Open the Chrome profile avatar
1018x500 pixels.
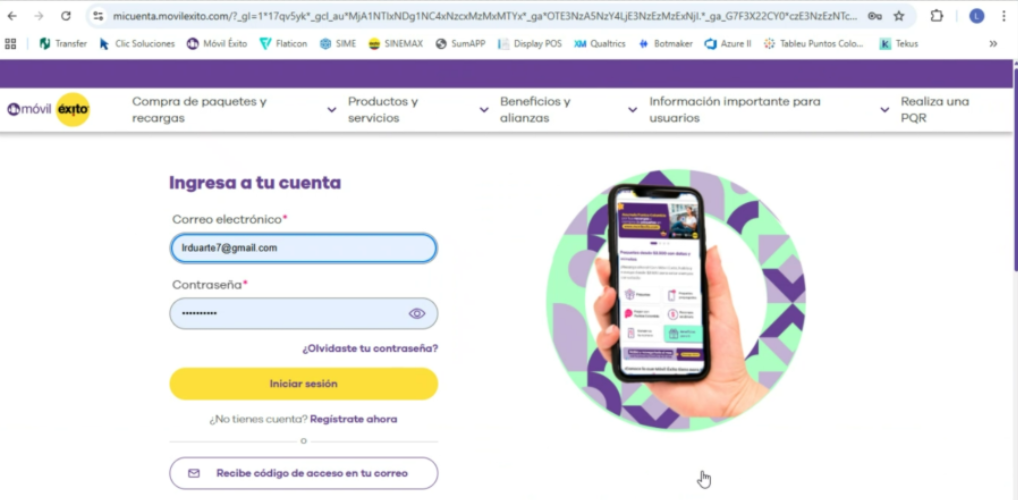(976, 16)
